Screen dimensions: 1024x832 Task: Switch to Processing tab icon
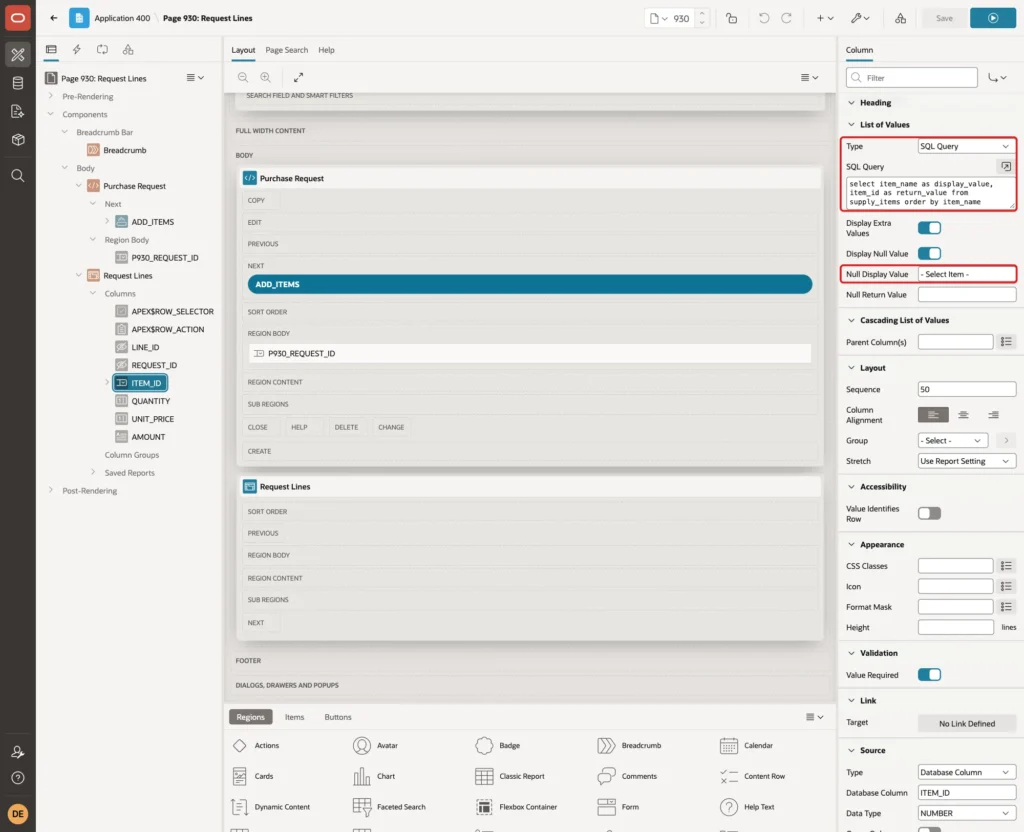pyautogui.click(x=103, y=50)
